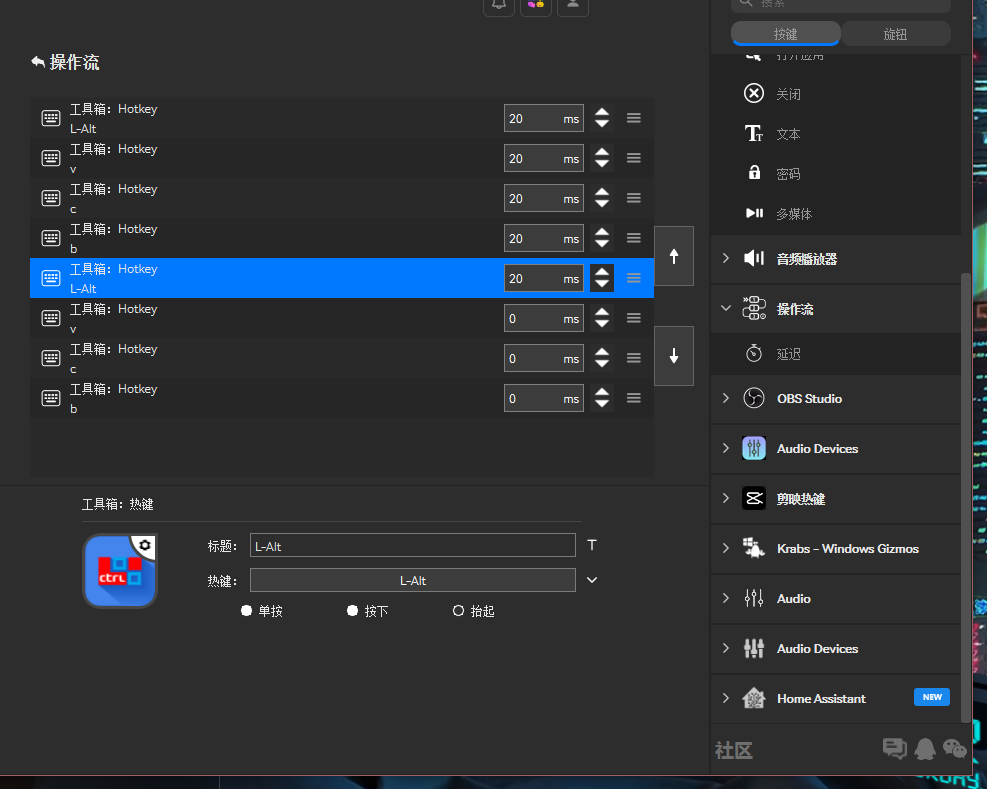Expand the Home Assistant category
The height and width of the screenshot is (789, 987).
(726, 698)
